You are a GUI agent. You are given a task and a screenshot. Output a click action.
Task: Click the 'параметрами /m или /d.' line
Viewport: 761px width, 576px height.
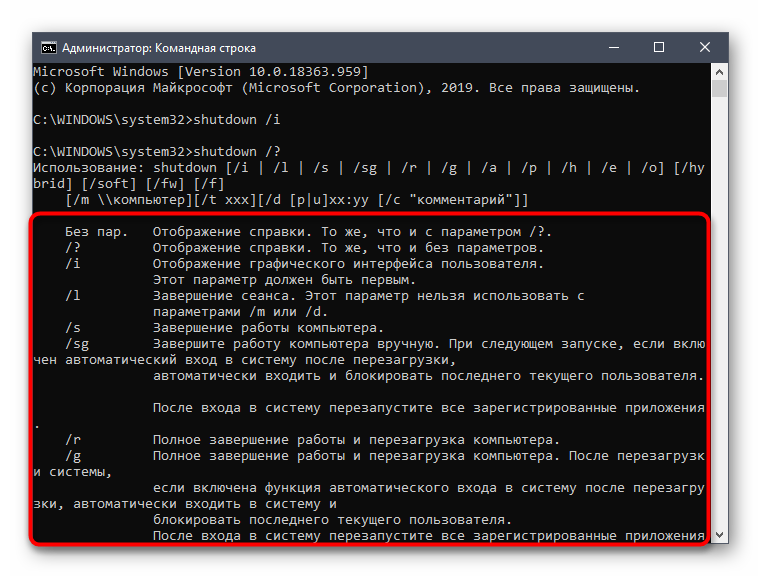tap(240, 312)
